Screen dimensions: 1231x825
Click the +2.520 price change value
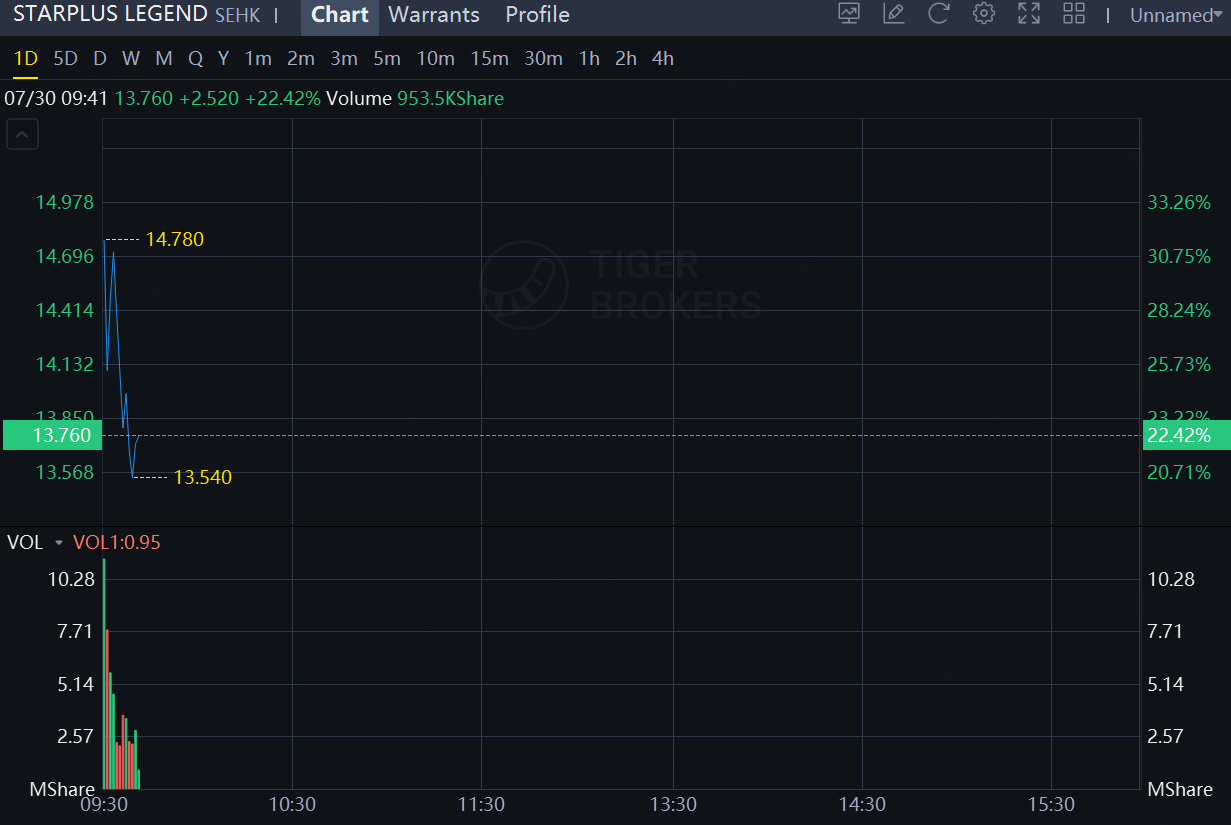click(209, 99)
